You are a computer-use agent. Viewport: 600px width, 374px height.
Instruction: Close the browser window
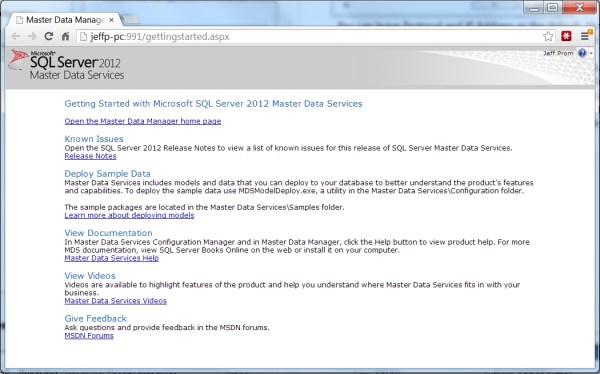coord(579,7)
